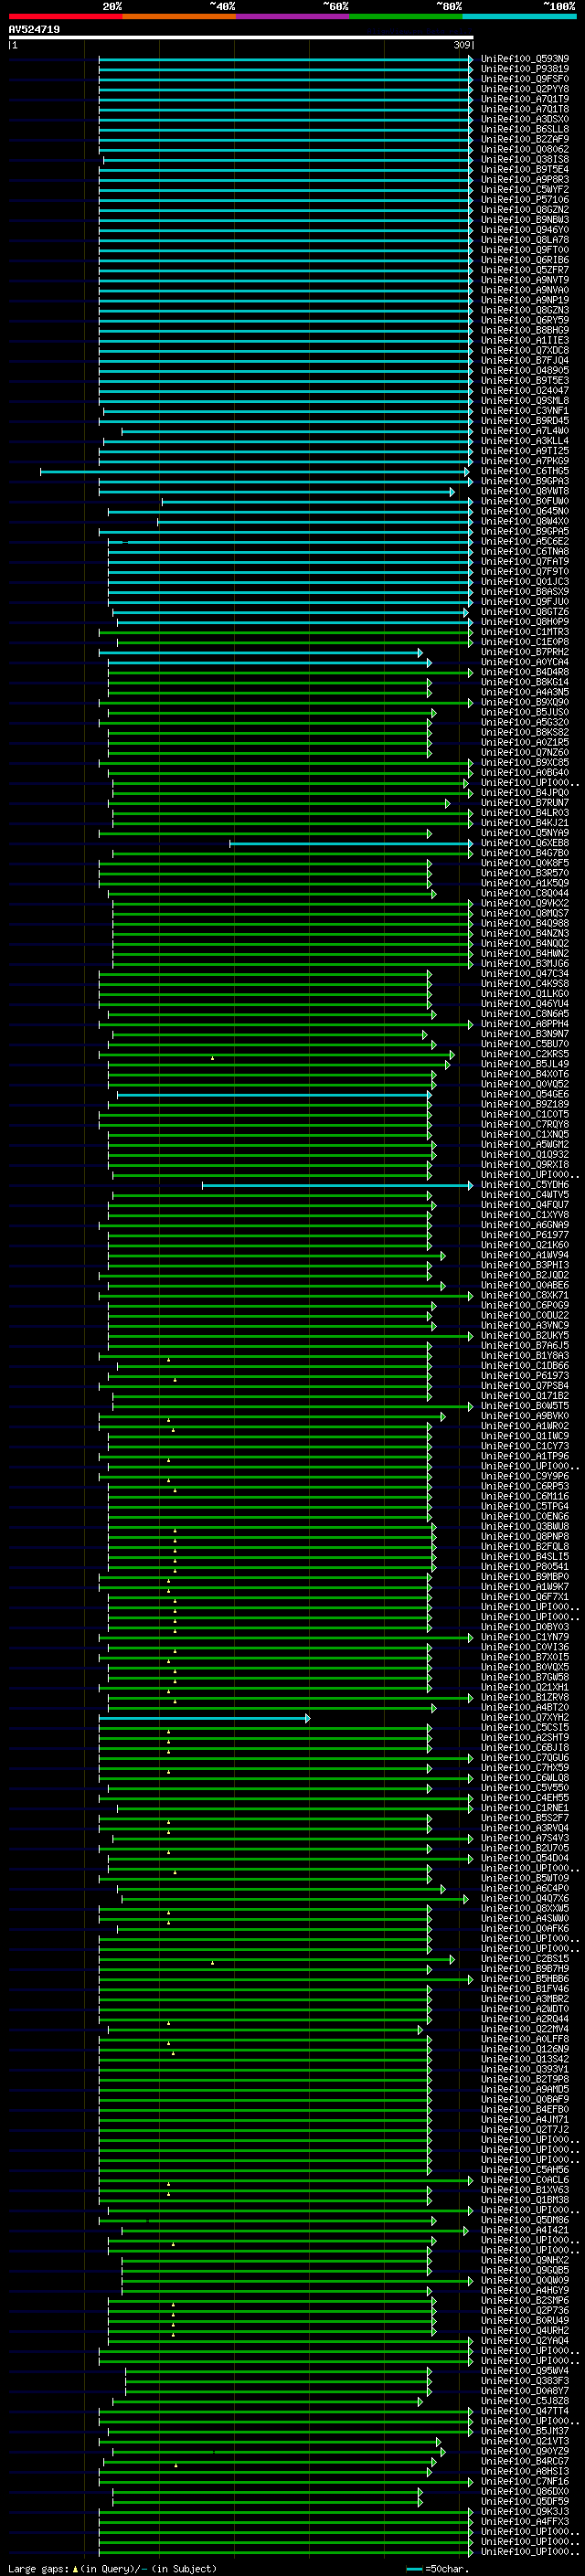Screen dimensions: 585x2576
Task: Select hit label UniRef100_B4D4R8
Action: tap(525, 673)
